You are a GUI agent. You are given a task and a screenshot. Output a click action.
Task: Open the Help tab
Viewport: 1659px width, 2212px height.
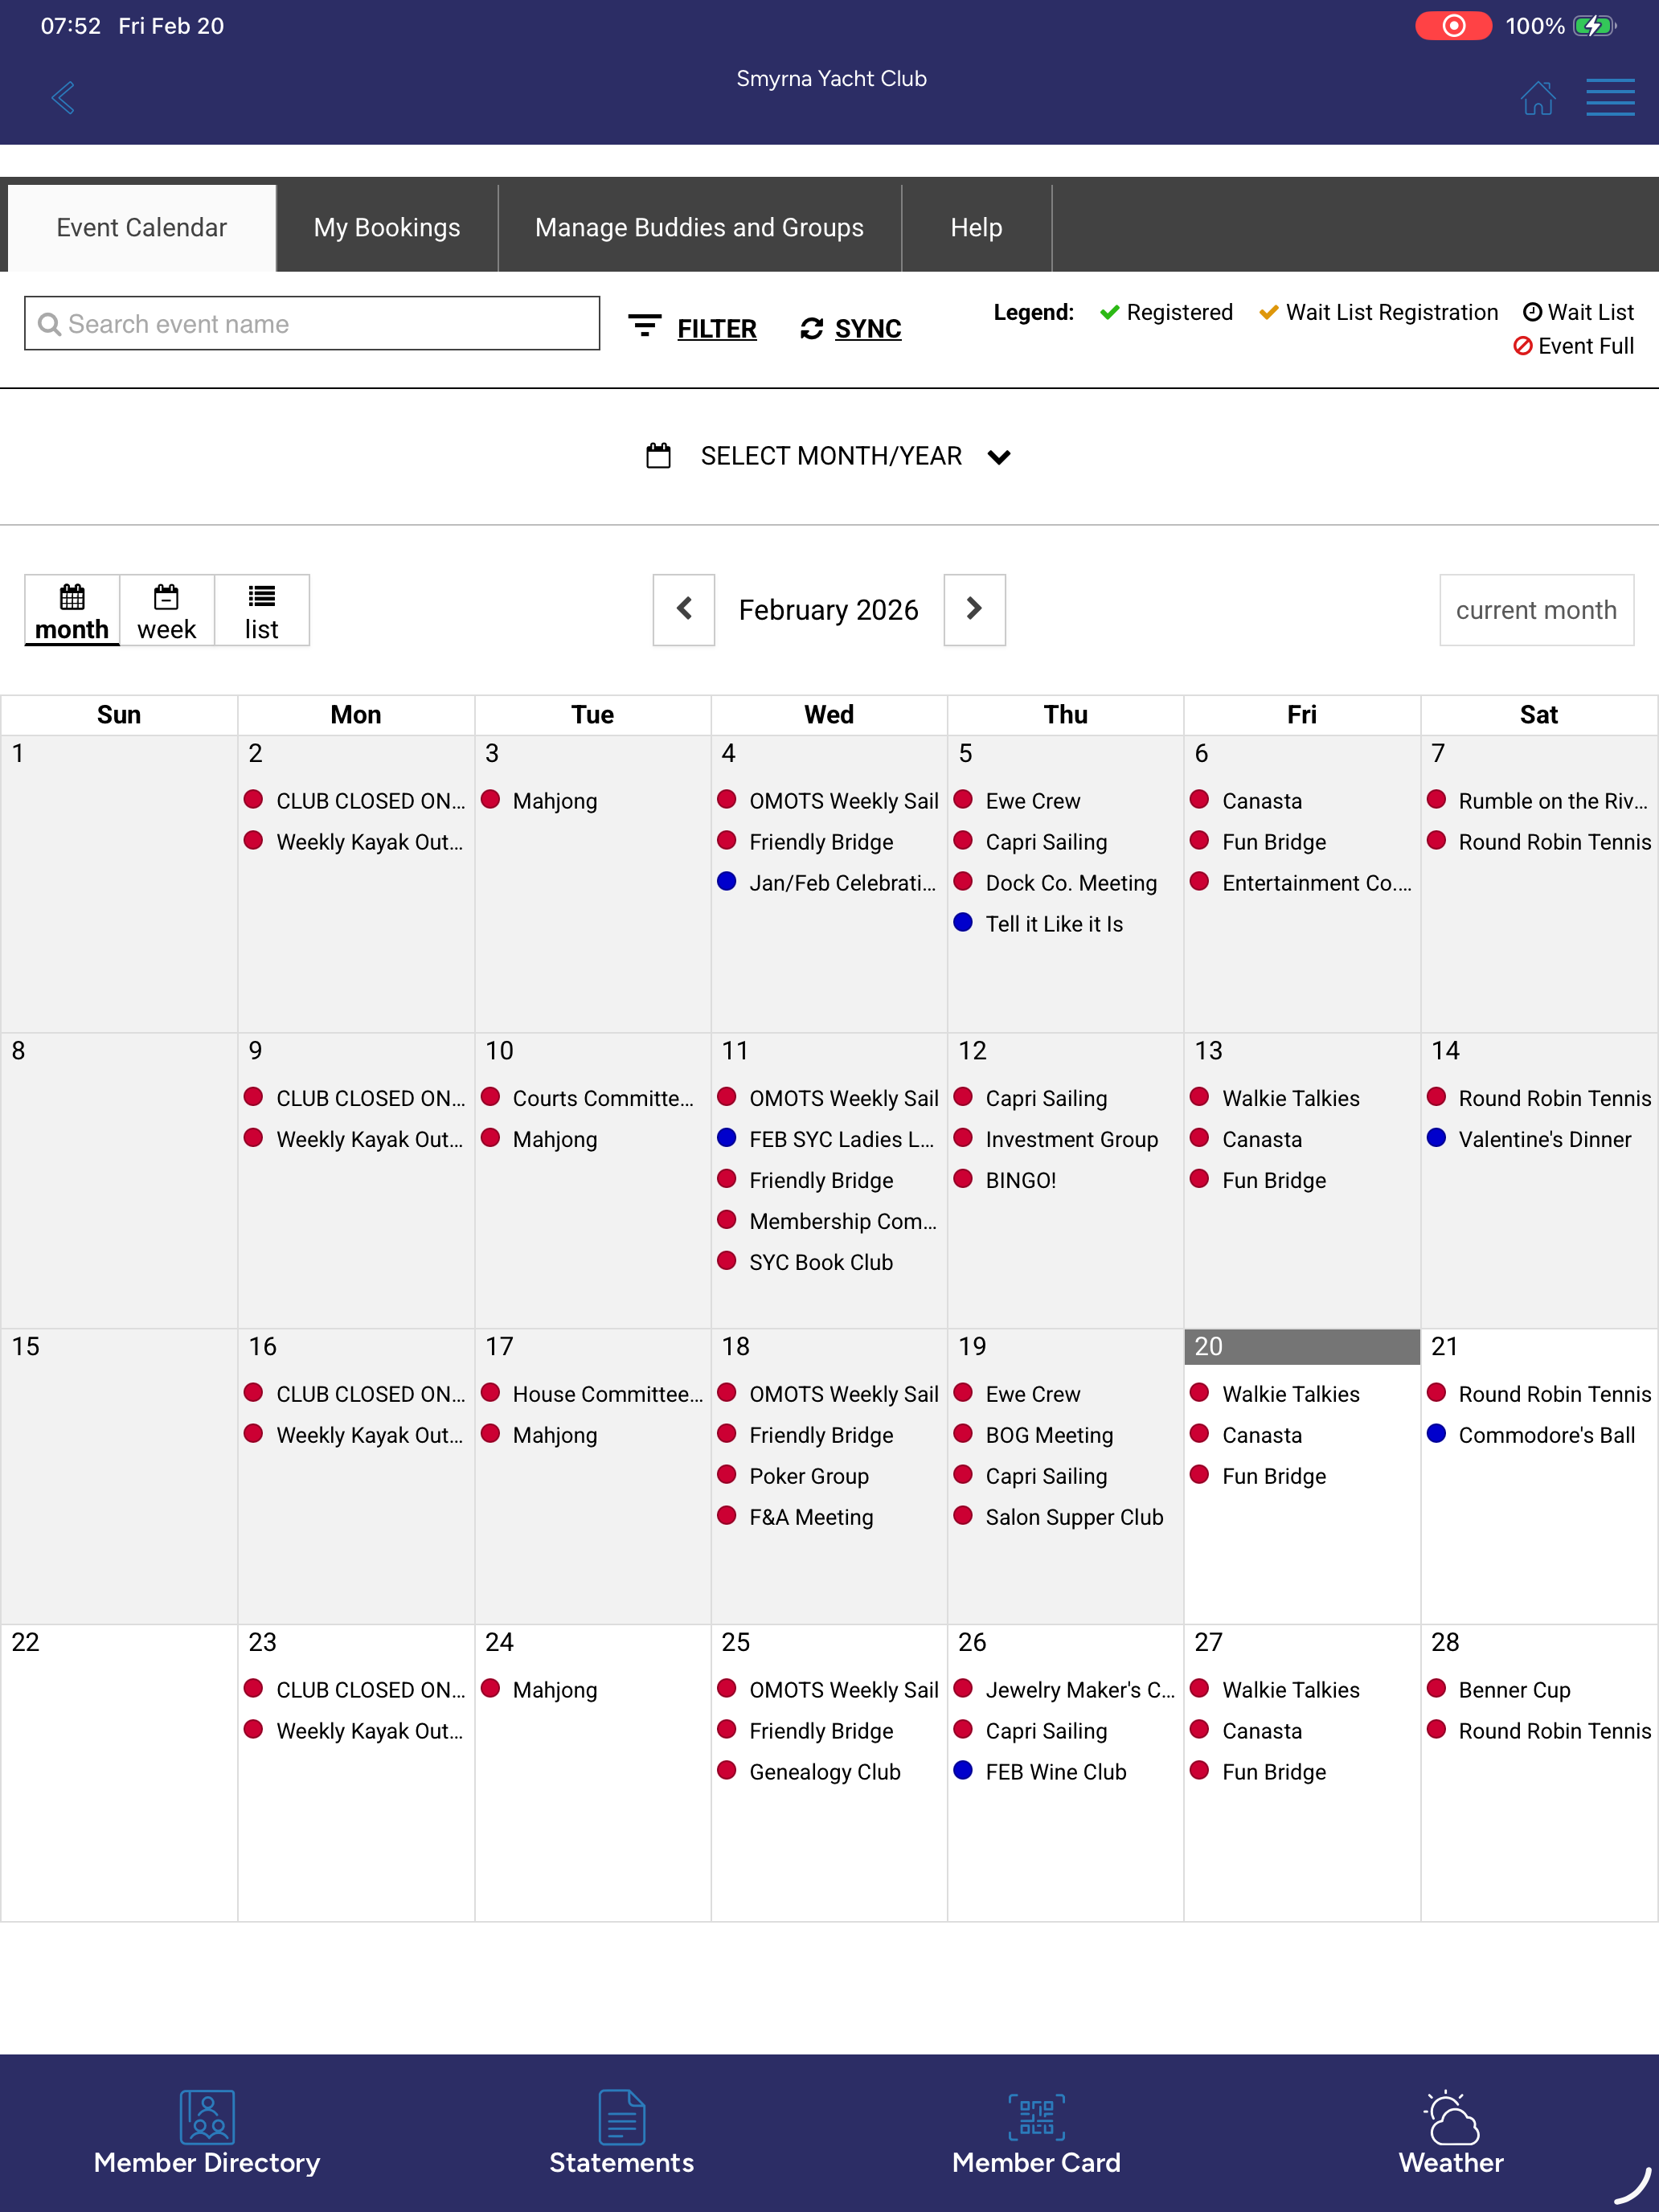[x=976, y=227]
